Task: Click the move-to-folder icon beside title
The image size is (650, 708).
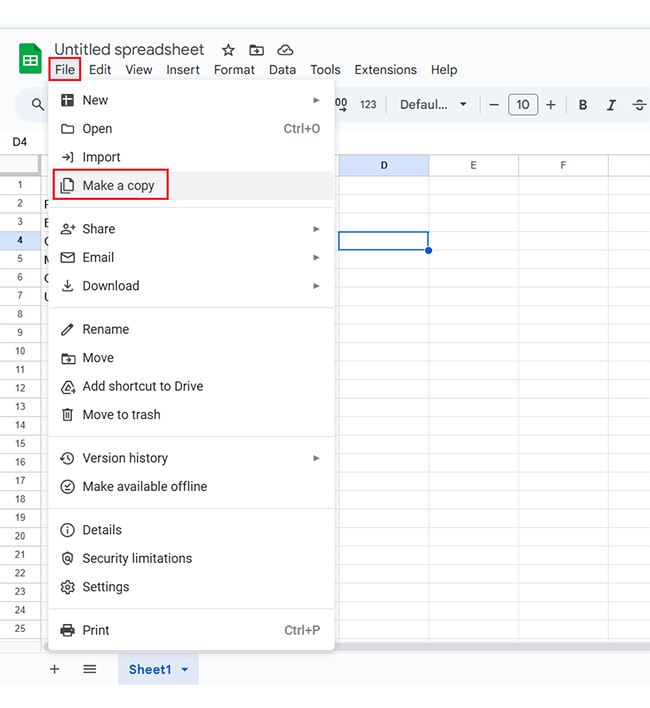Action: [257, 50]
